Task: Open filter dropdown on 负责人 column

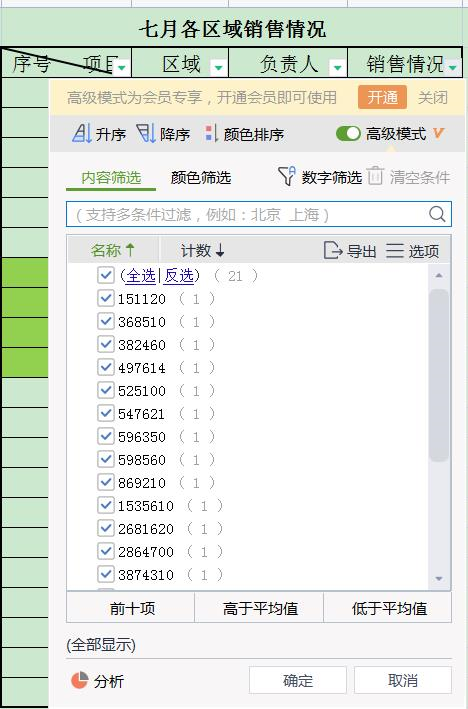Action: 337,68
